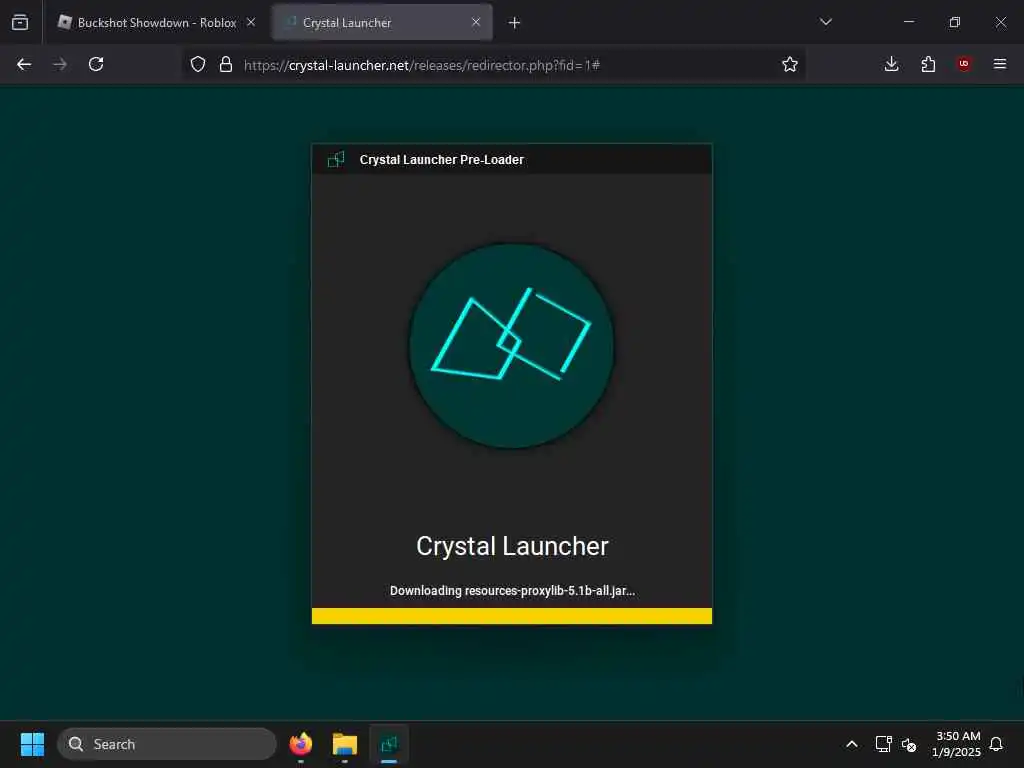Go forward one page

pyautogui.click(x=60, y=64)
